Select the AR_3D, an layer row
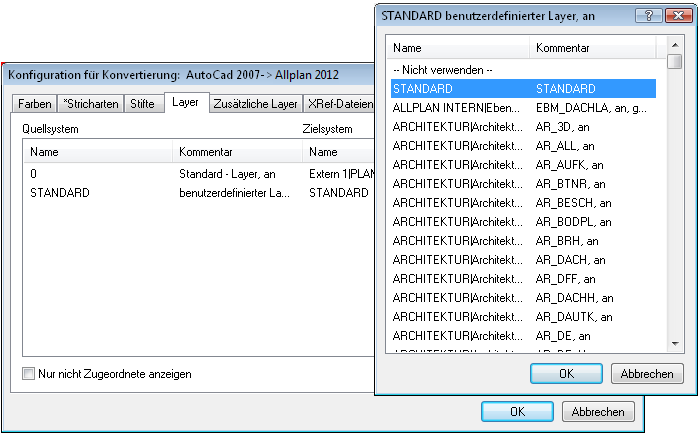 [x=523, y=127]
